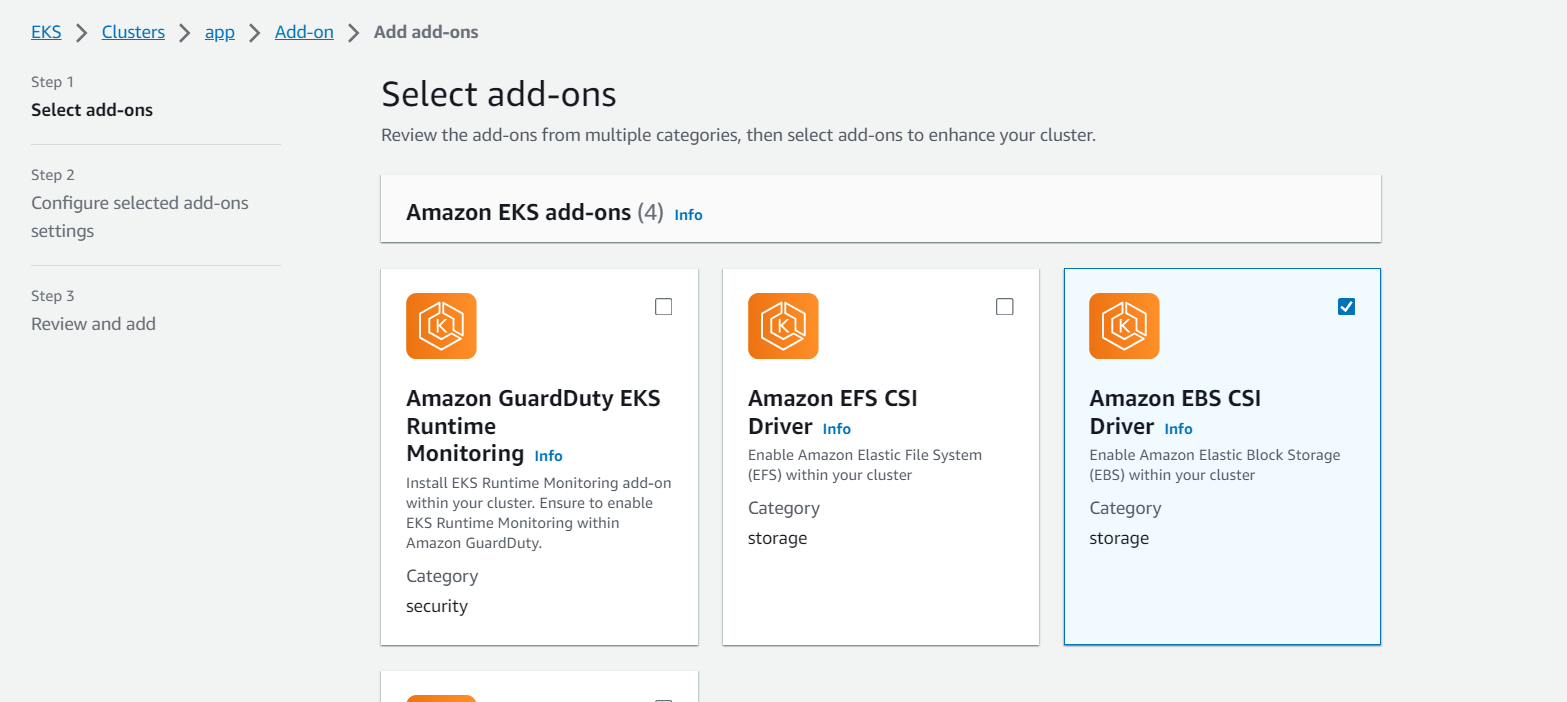Open the app cluster breadcrumb link
Viewport: 1567px width, 702px height.
coord(220,31)
